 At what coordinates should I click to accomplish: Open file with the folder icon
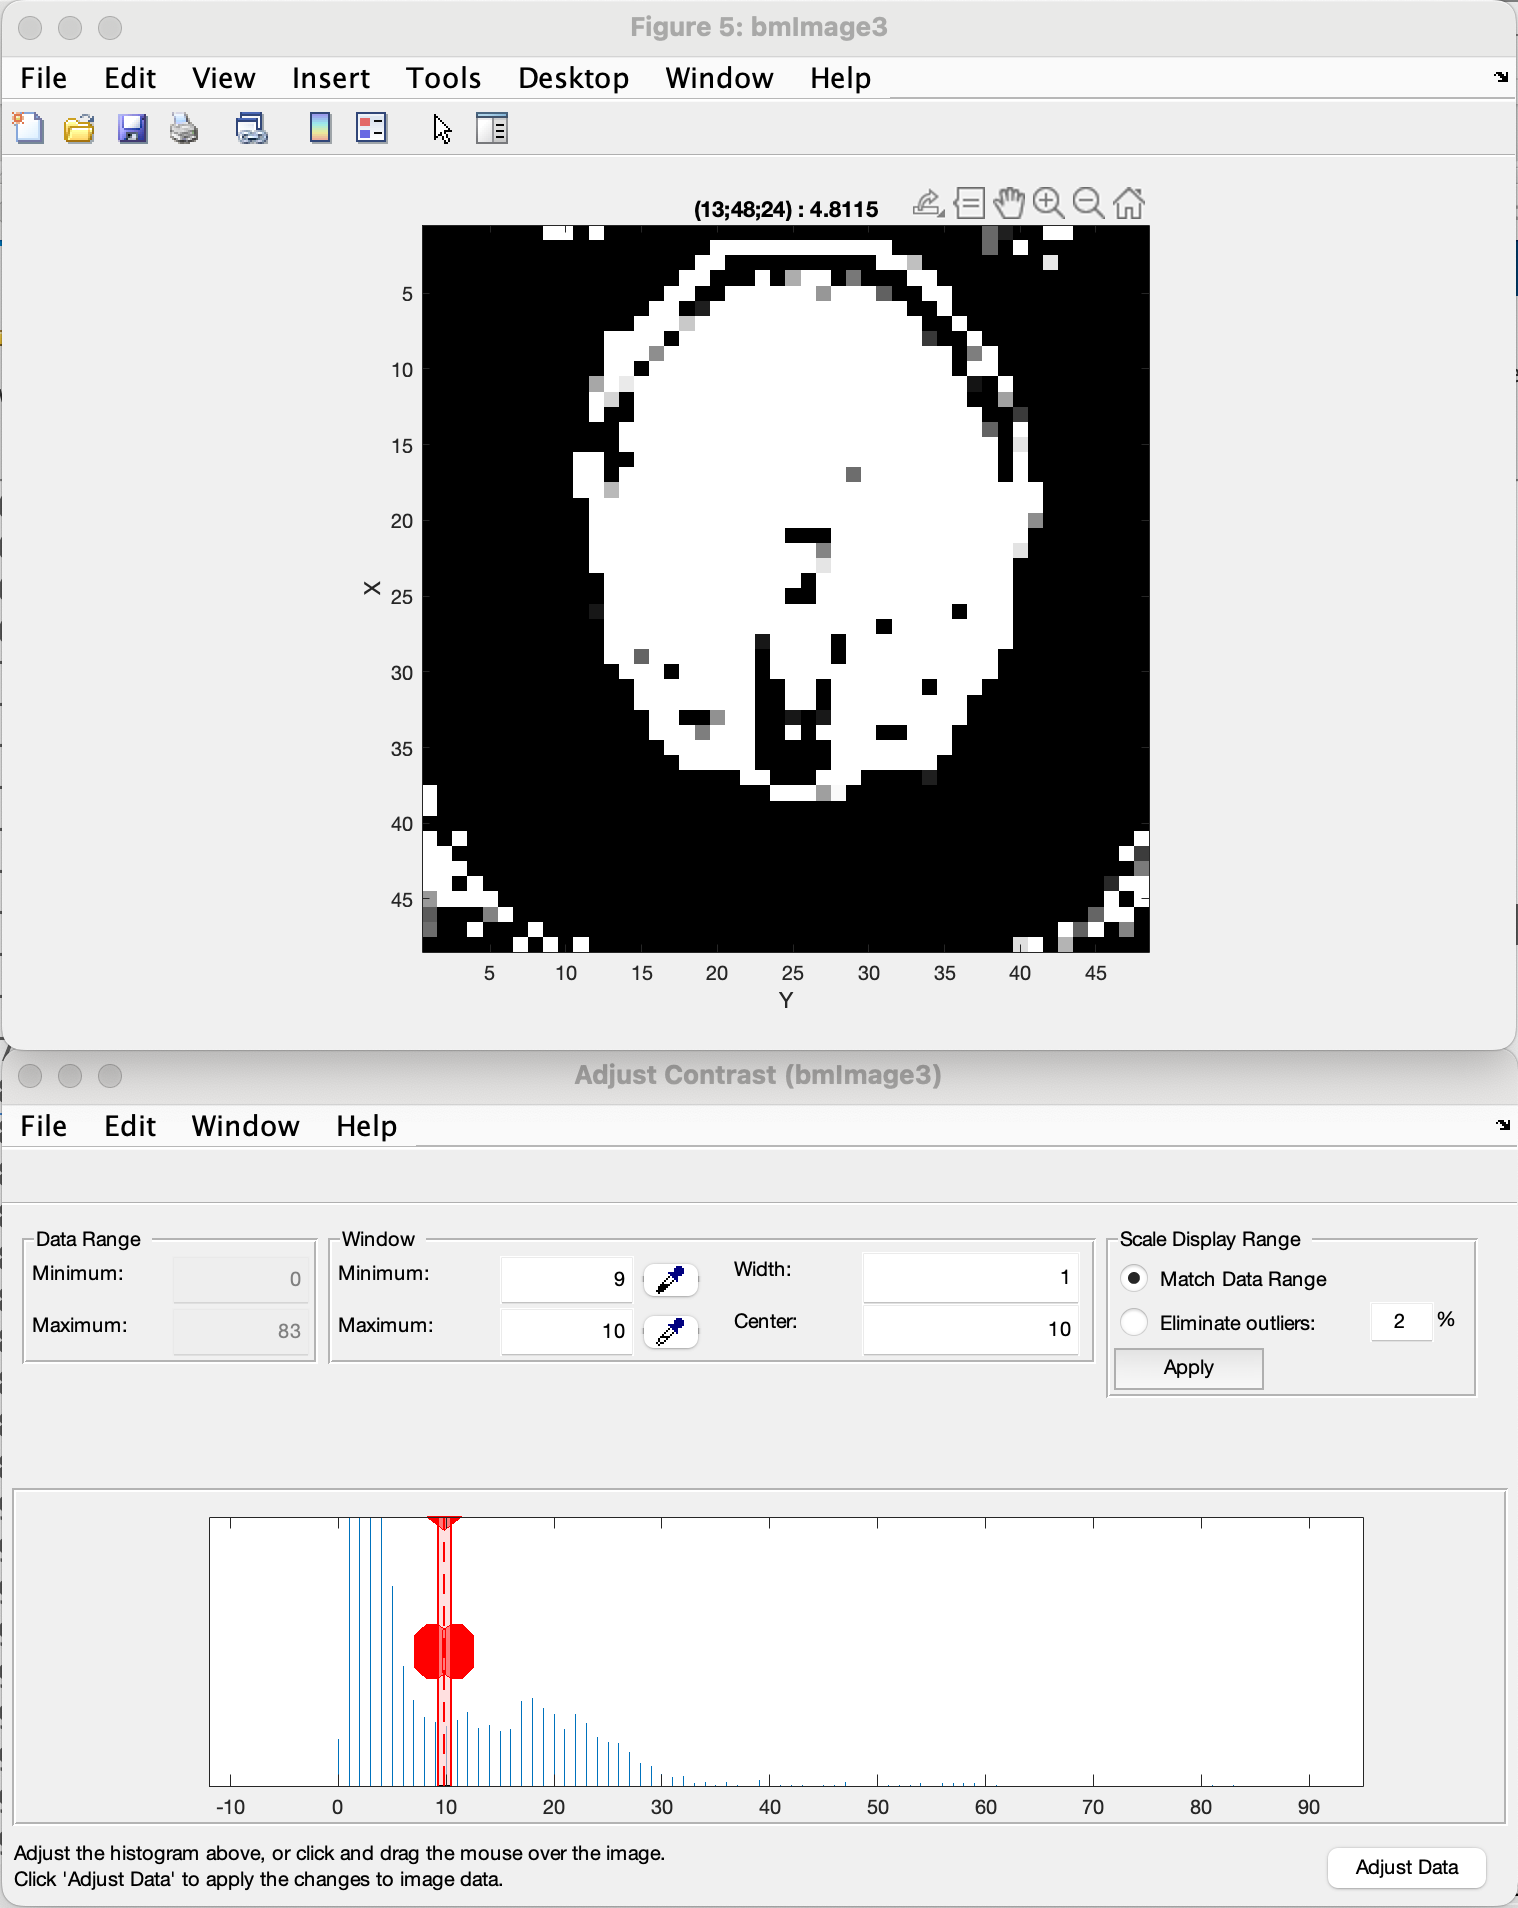79,128
